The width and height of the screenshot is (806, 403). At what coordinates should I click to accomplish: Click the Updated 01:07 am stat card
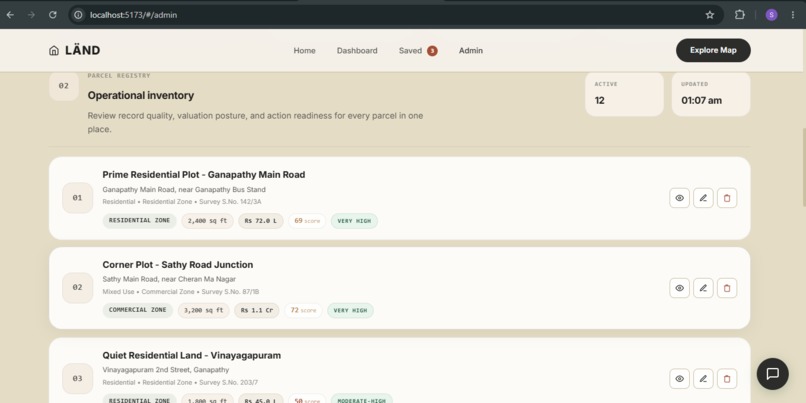click(710, 94)
